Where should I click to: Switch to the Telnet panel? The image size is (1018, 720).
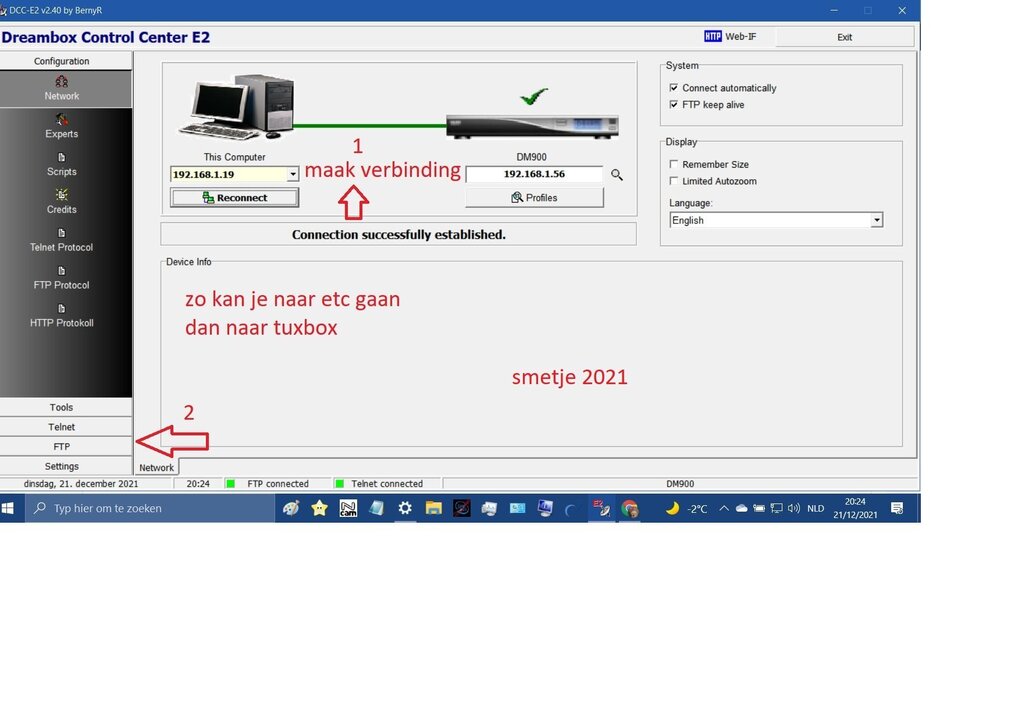point(61,426)
